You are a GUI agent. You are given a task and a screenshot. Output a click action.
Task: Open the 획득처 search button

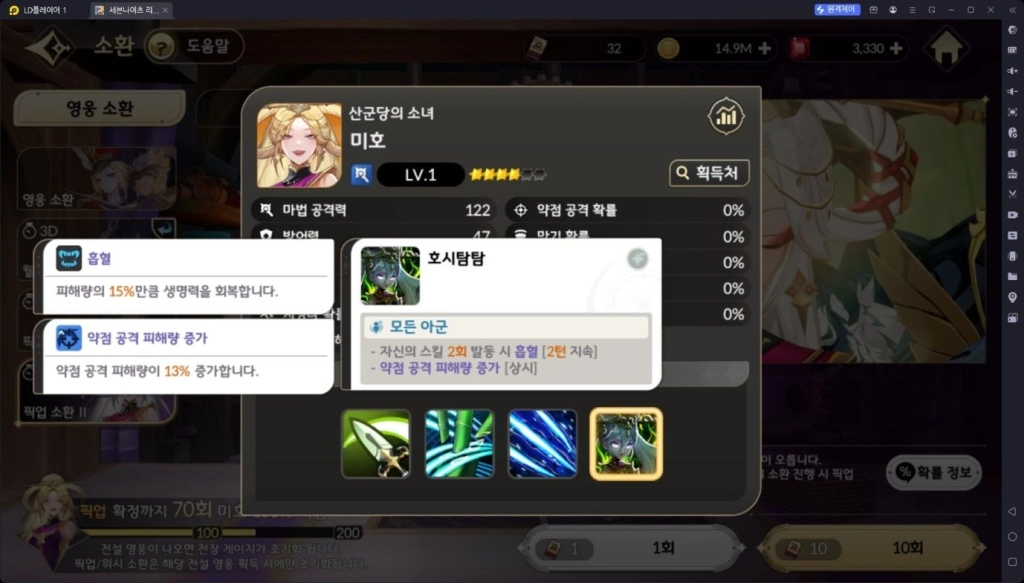[709, 173]
